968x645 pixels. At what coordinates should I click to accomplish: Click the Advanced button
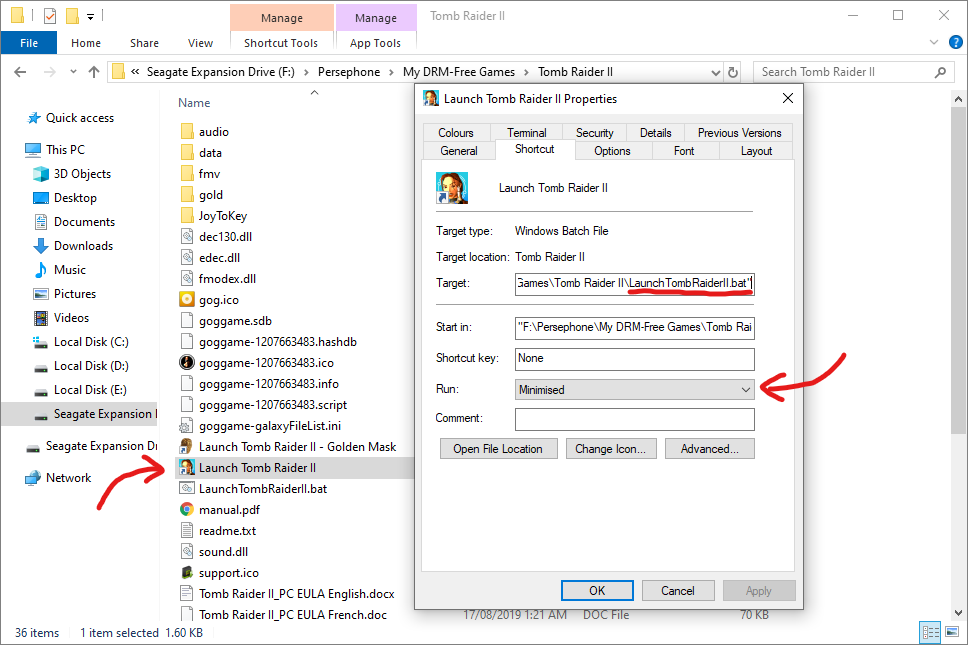point(709,449)
